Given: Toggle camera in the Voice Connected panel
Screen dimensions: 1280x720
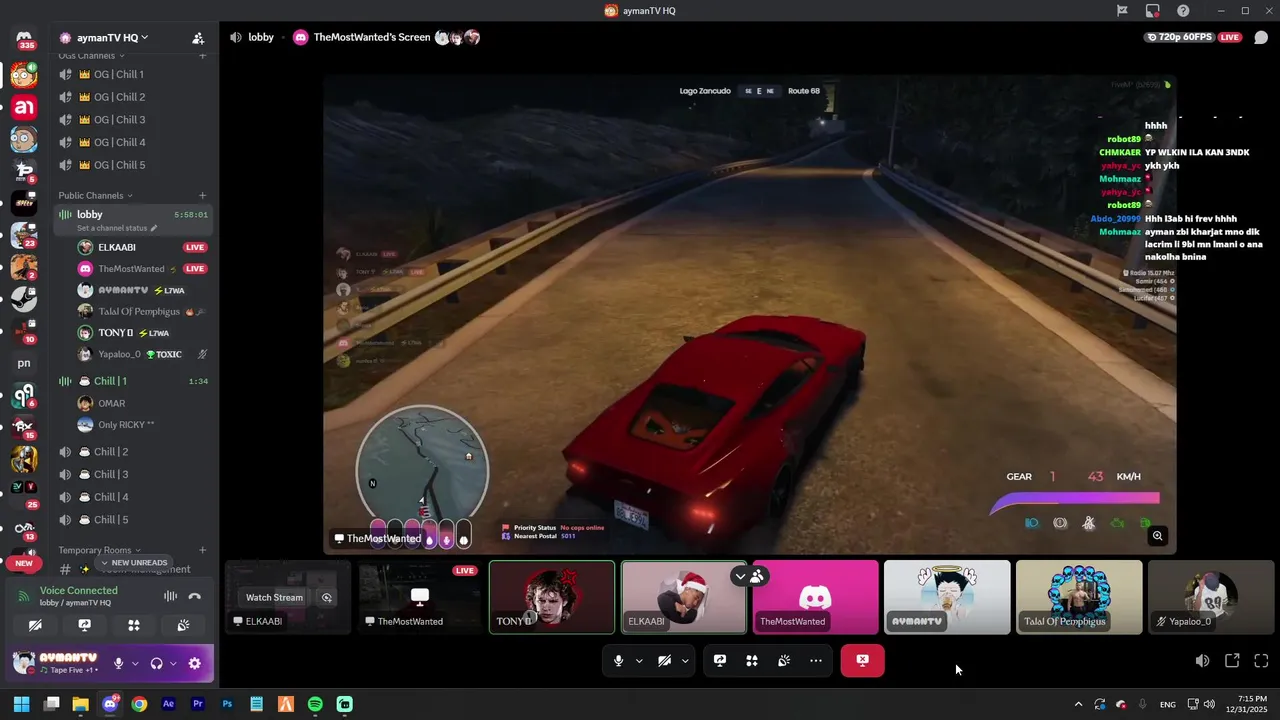Looking at the screenshot, I should pos(35,625).
